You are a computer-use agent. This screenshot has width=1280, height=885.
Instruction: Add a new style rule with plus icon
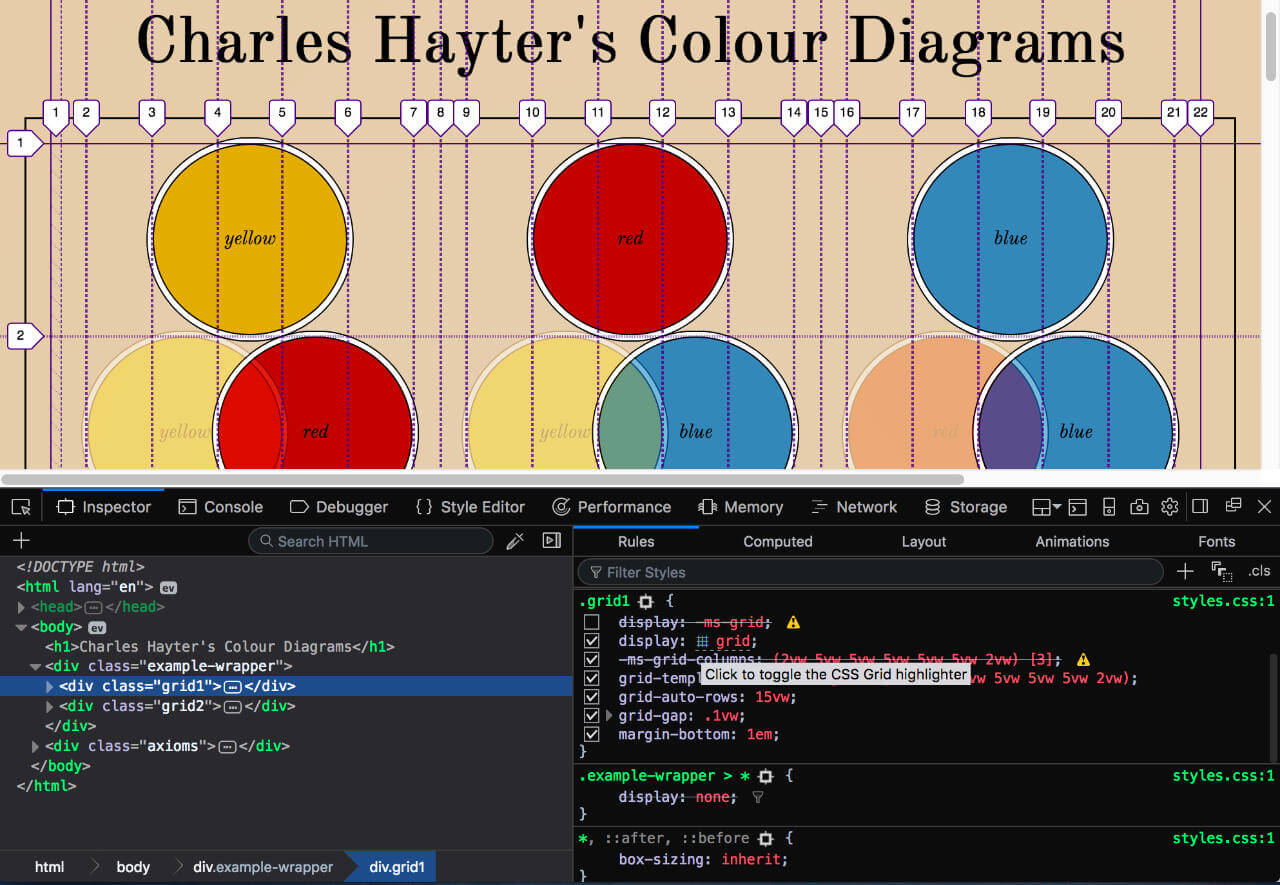click(1185, 572)
